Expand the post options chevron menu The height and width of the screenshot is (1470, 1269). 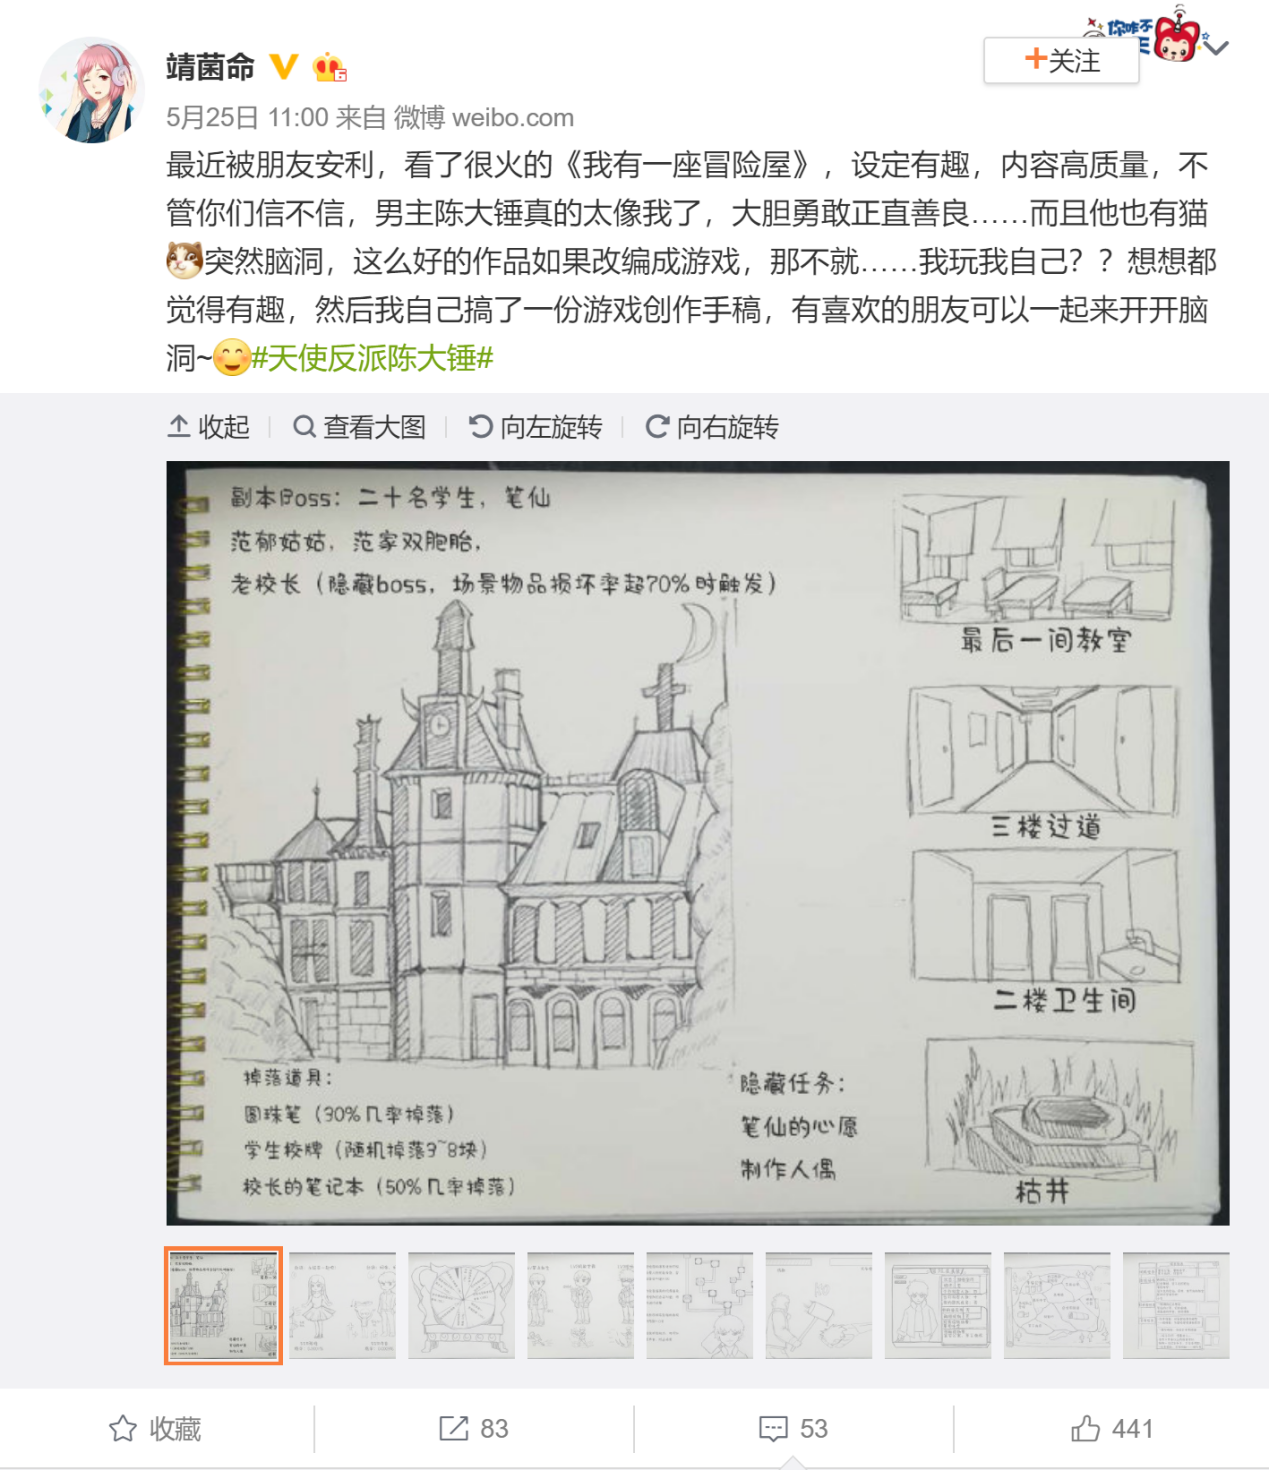point(1216,47)
